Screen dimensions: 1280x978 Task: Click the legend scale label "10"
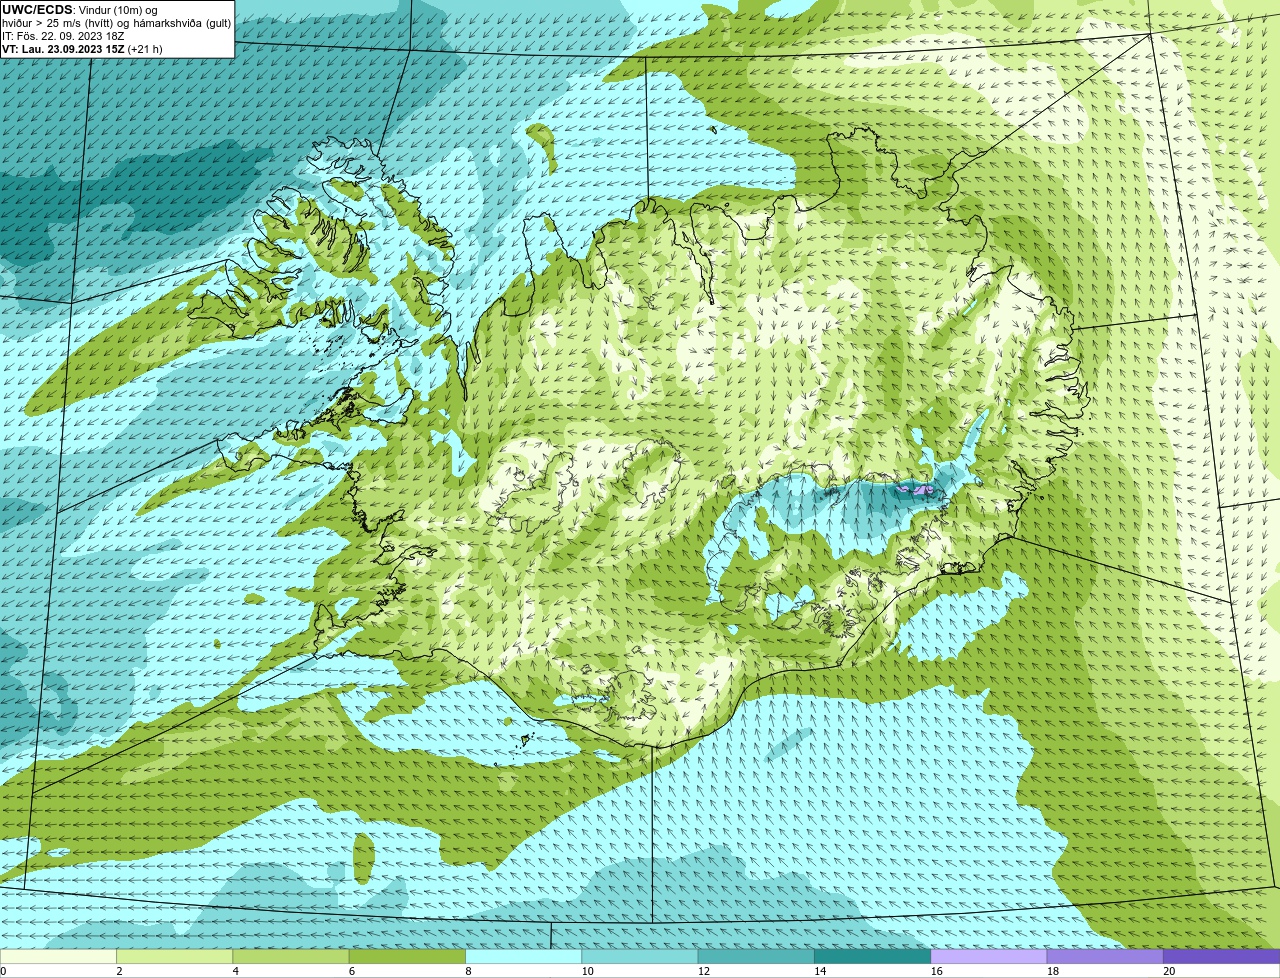click(587, 971)
